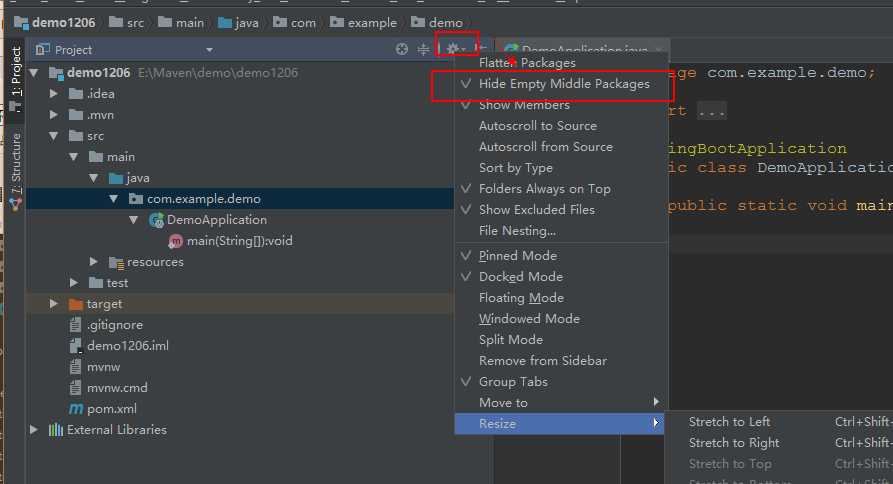The height and width of the screenshot is (484, 893).
Task: Toggle Group Tabs option
Action: 560,382
